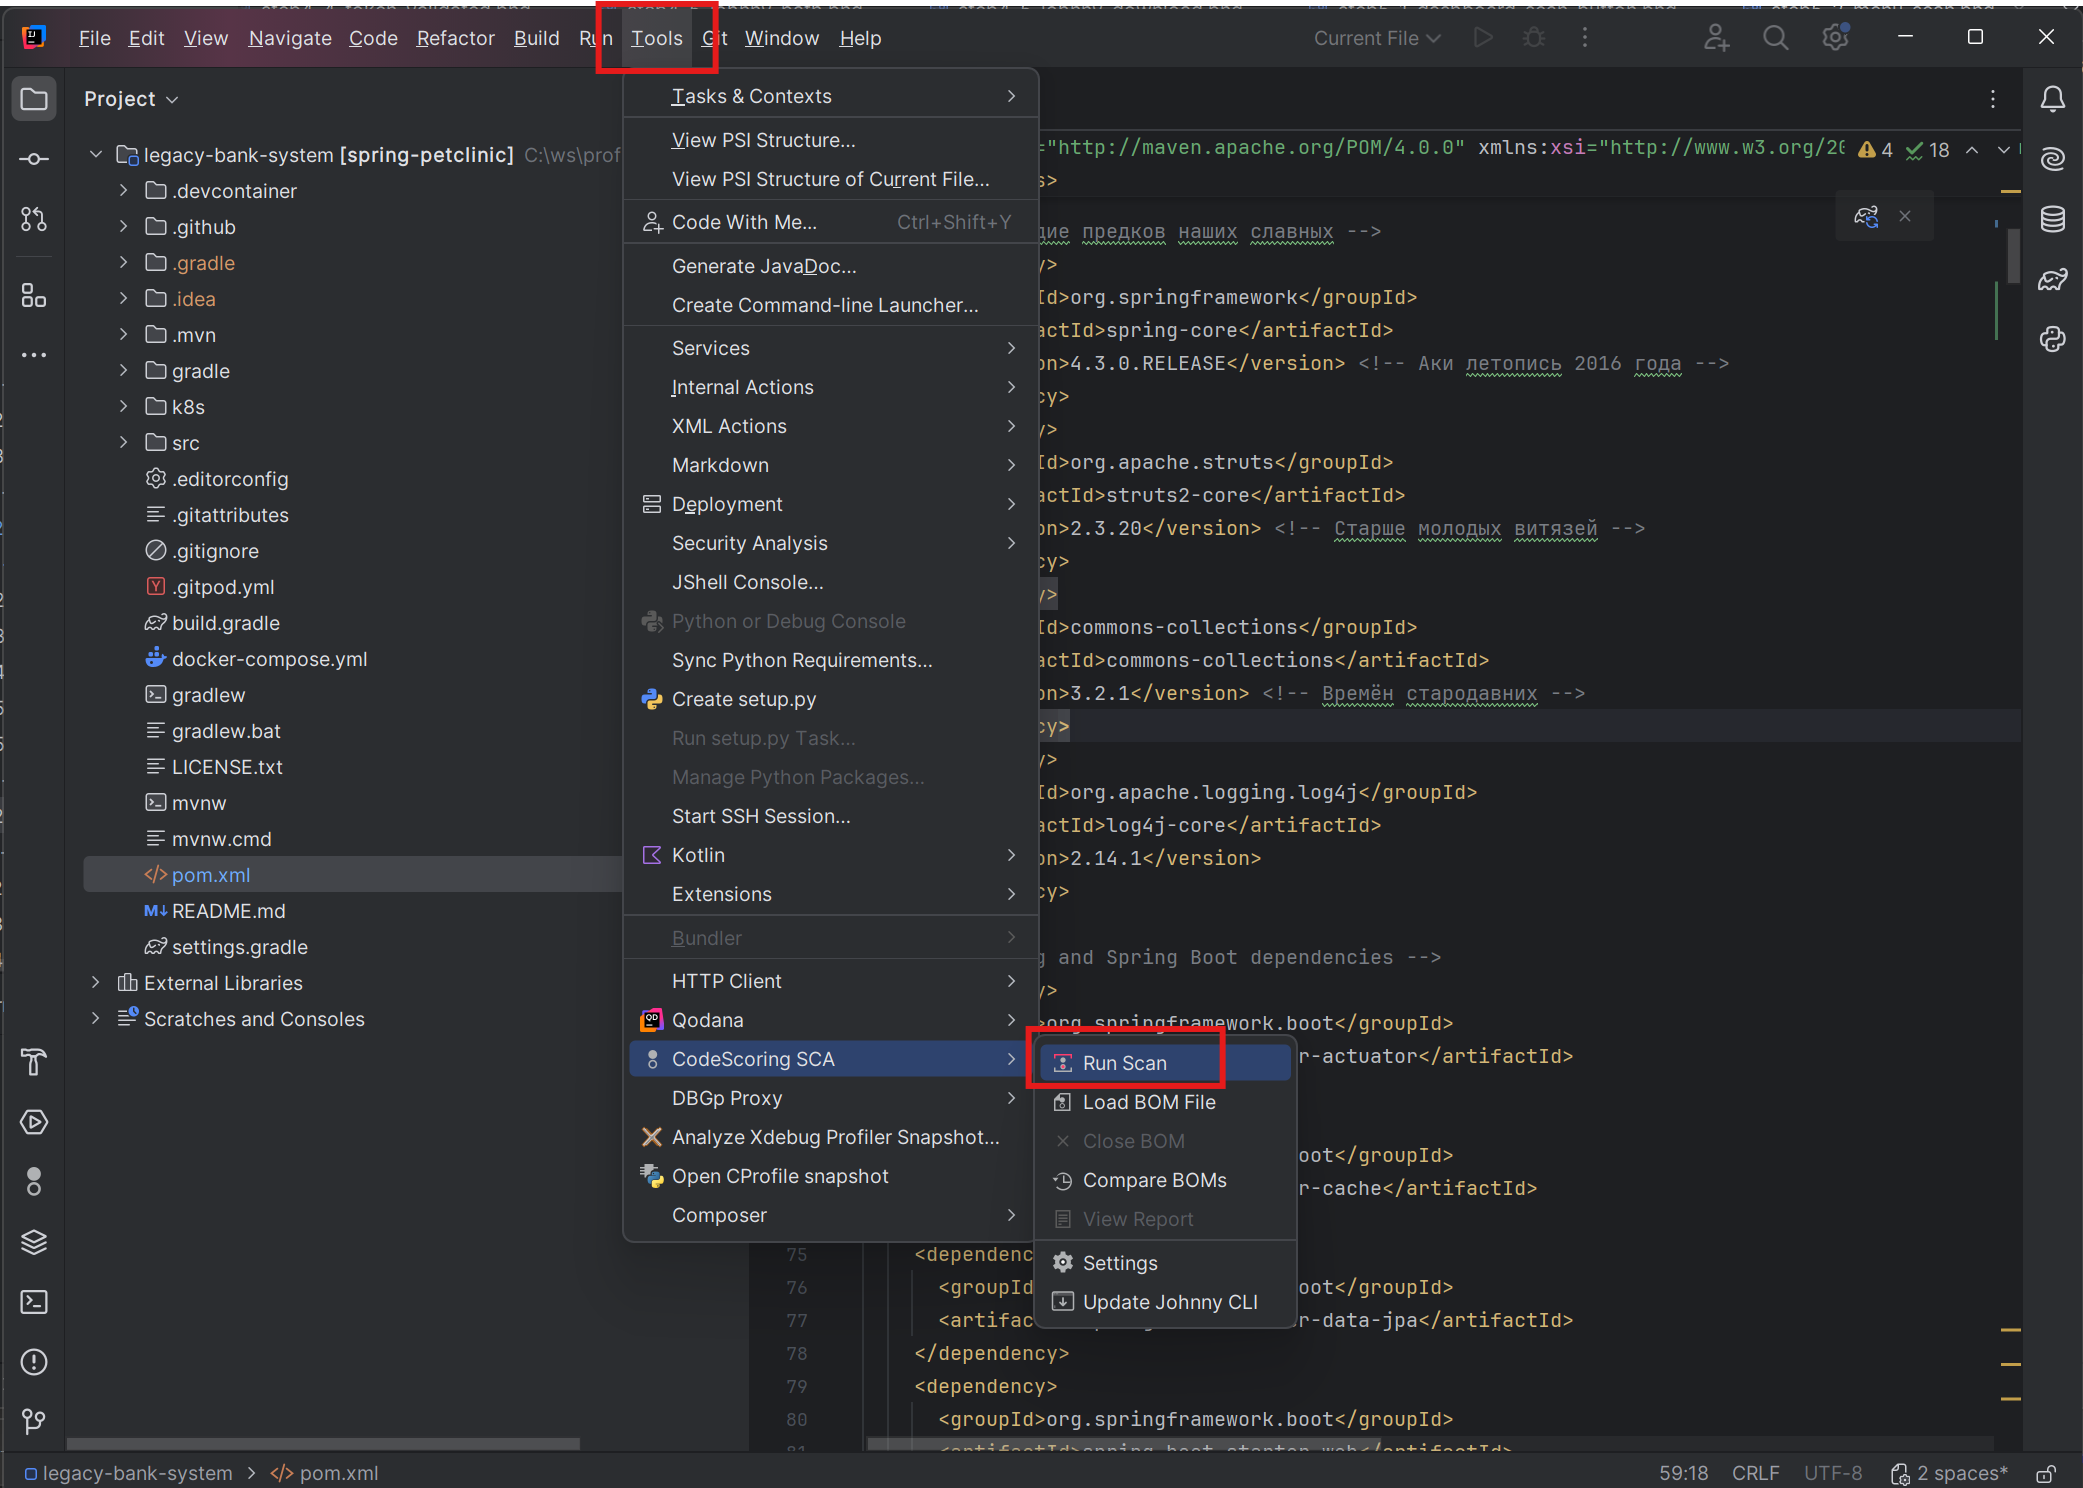This screenshot has width=2083, height=1488.
Task: Open the Problems tool window icon
Action: [34, 1362]
